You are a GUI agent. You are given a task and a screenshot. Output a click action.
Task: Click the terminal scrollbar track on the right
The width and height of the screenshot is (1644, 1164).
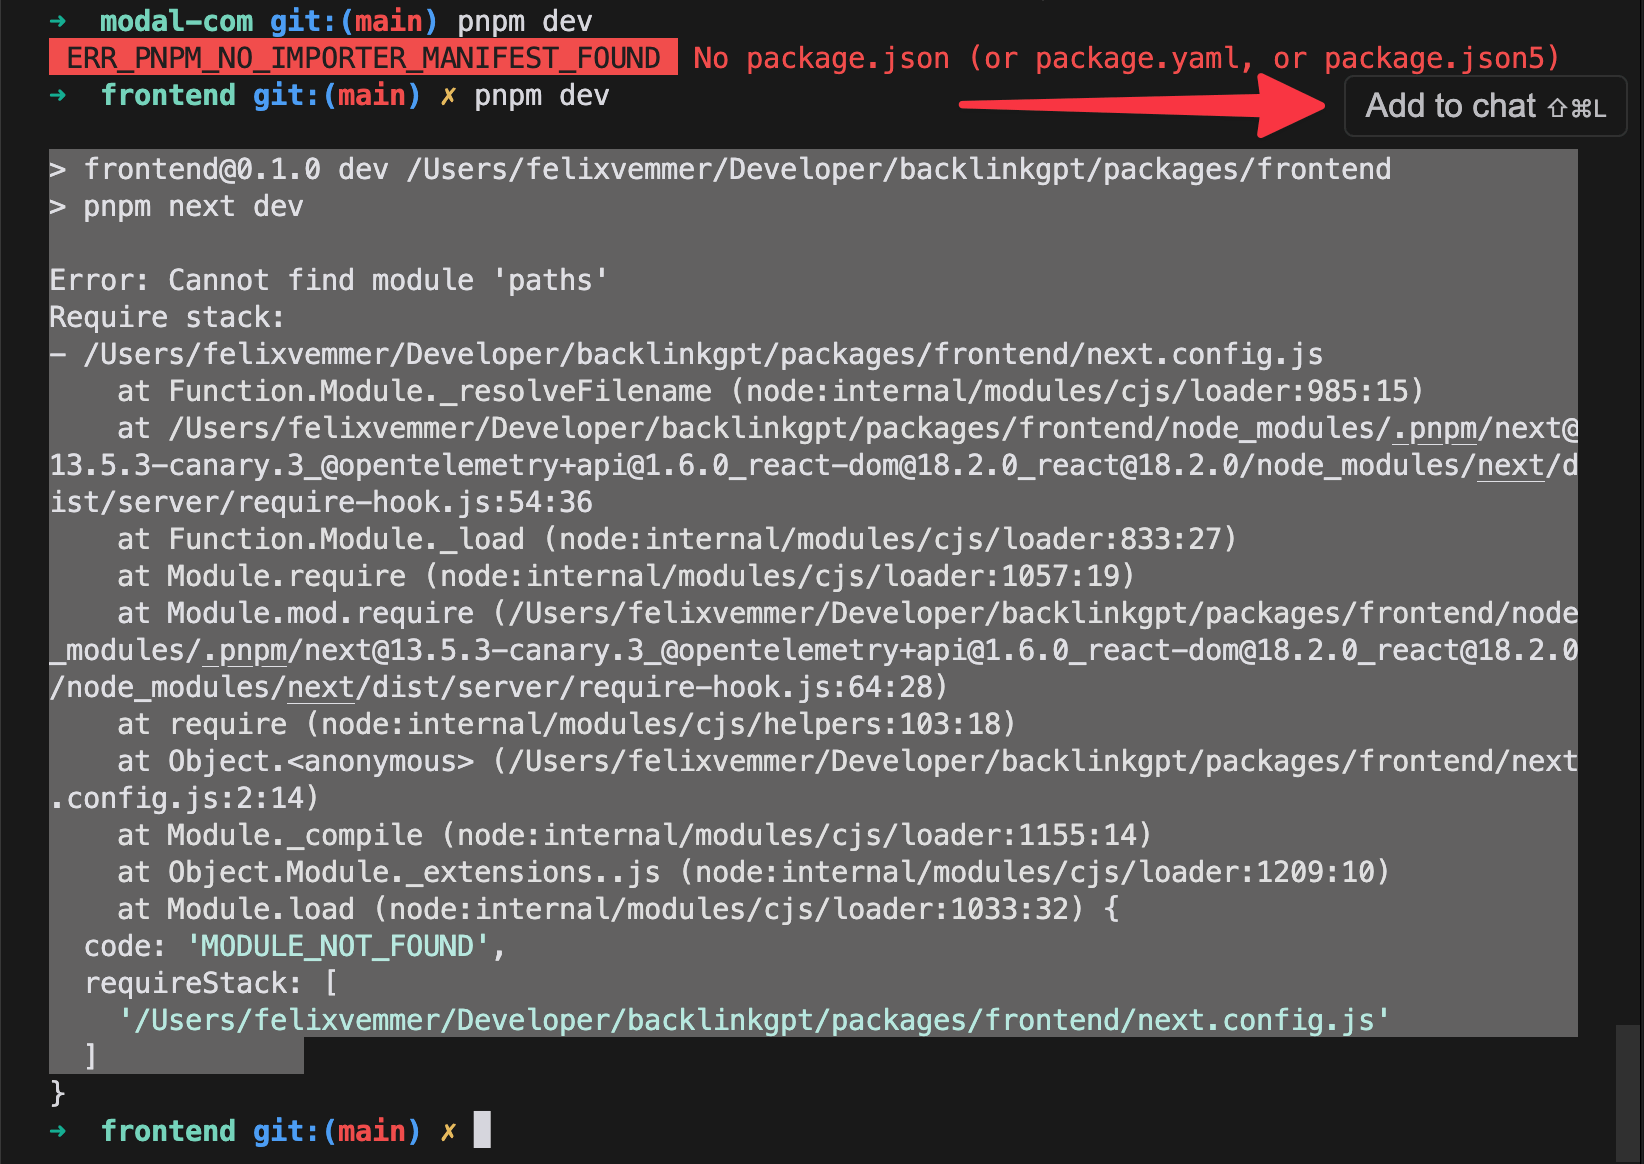tap(1628, 1092)
